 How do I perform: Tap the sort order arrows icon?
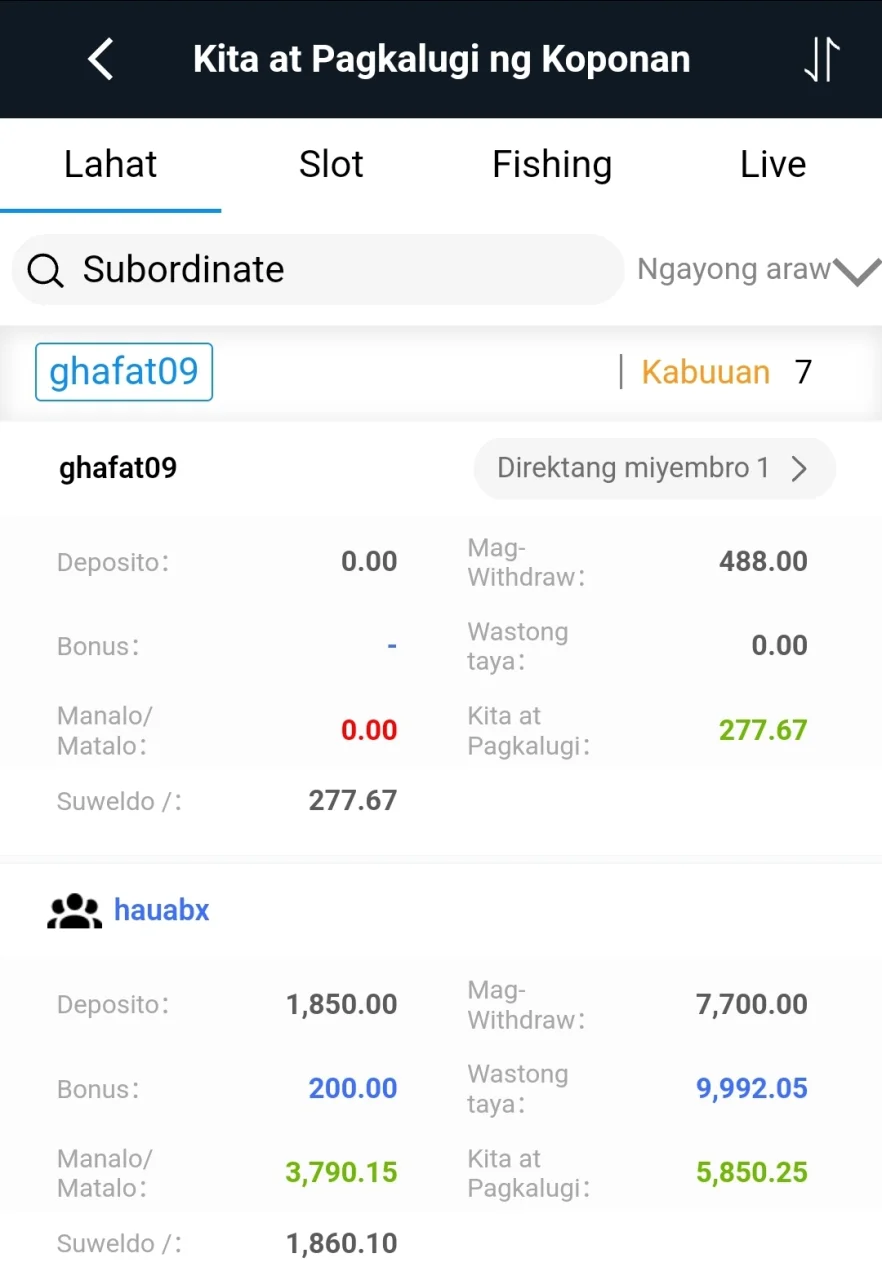821,60
